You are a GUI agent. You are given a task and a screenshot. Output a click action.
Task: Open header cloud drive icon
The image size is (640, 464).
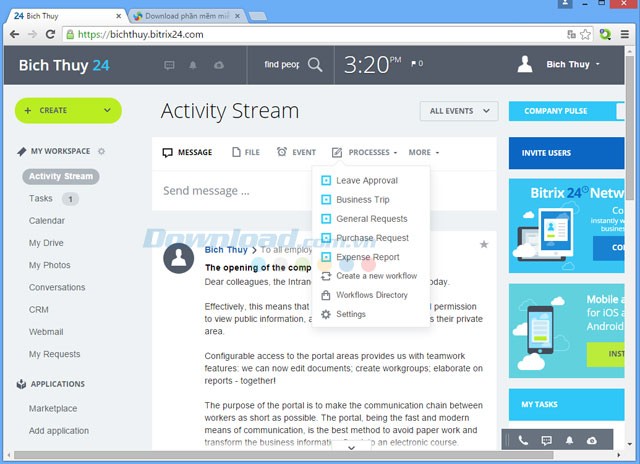coord(219,65)
